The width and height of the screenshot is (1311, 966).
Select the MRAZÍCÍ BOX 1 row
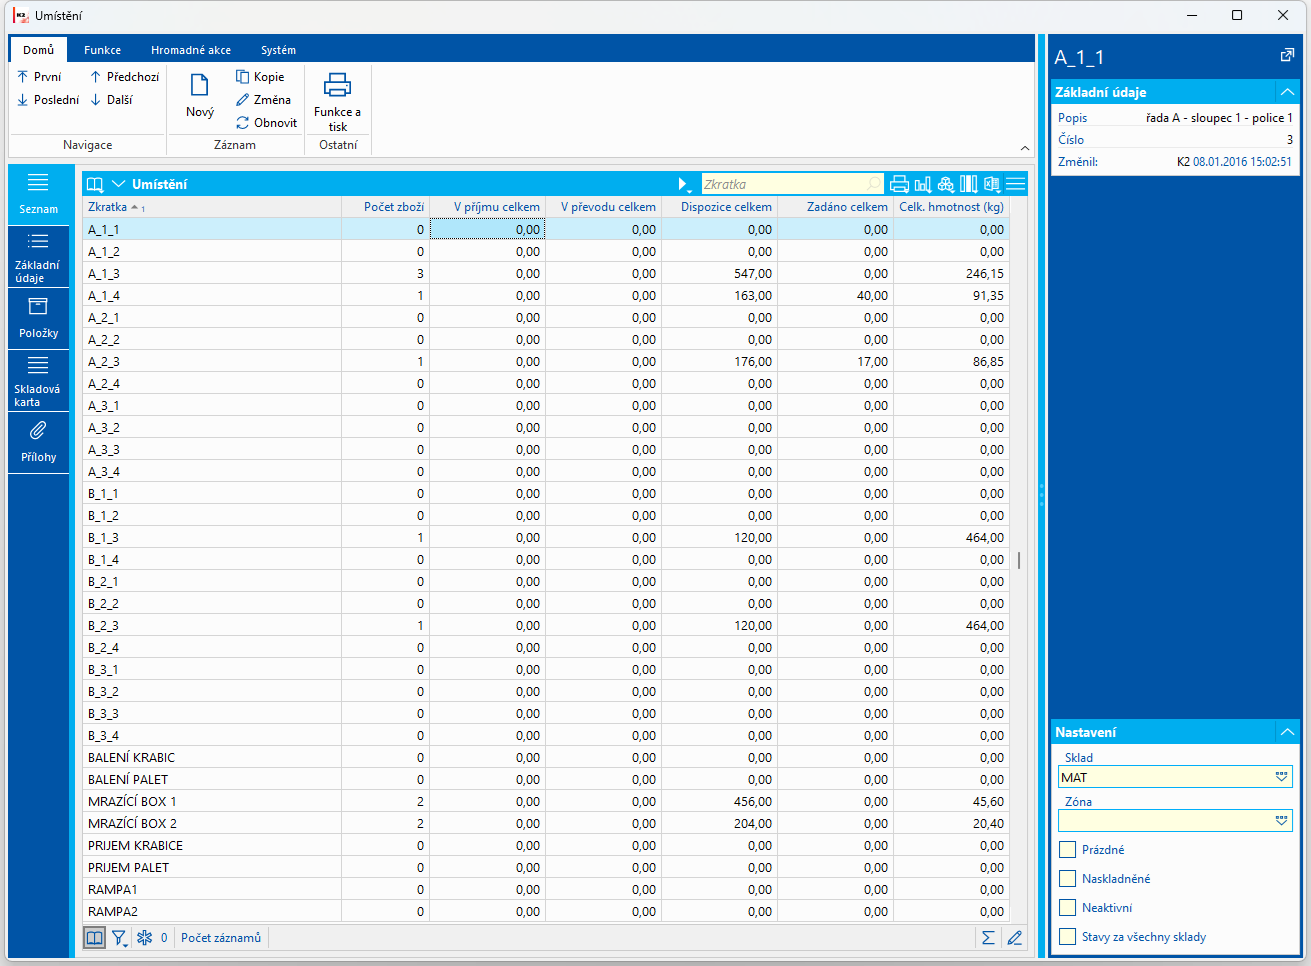[x=546, y=801]
